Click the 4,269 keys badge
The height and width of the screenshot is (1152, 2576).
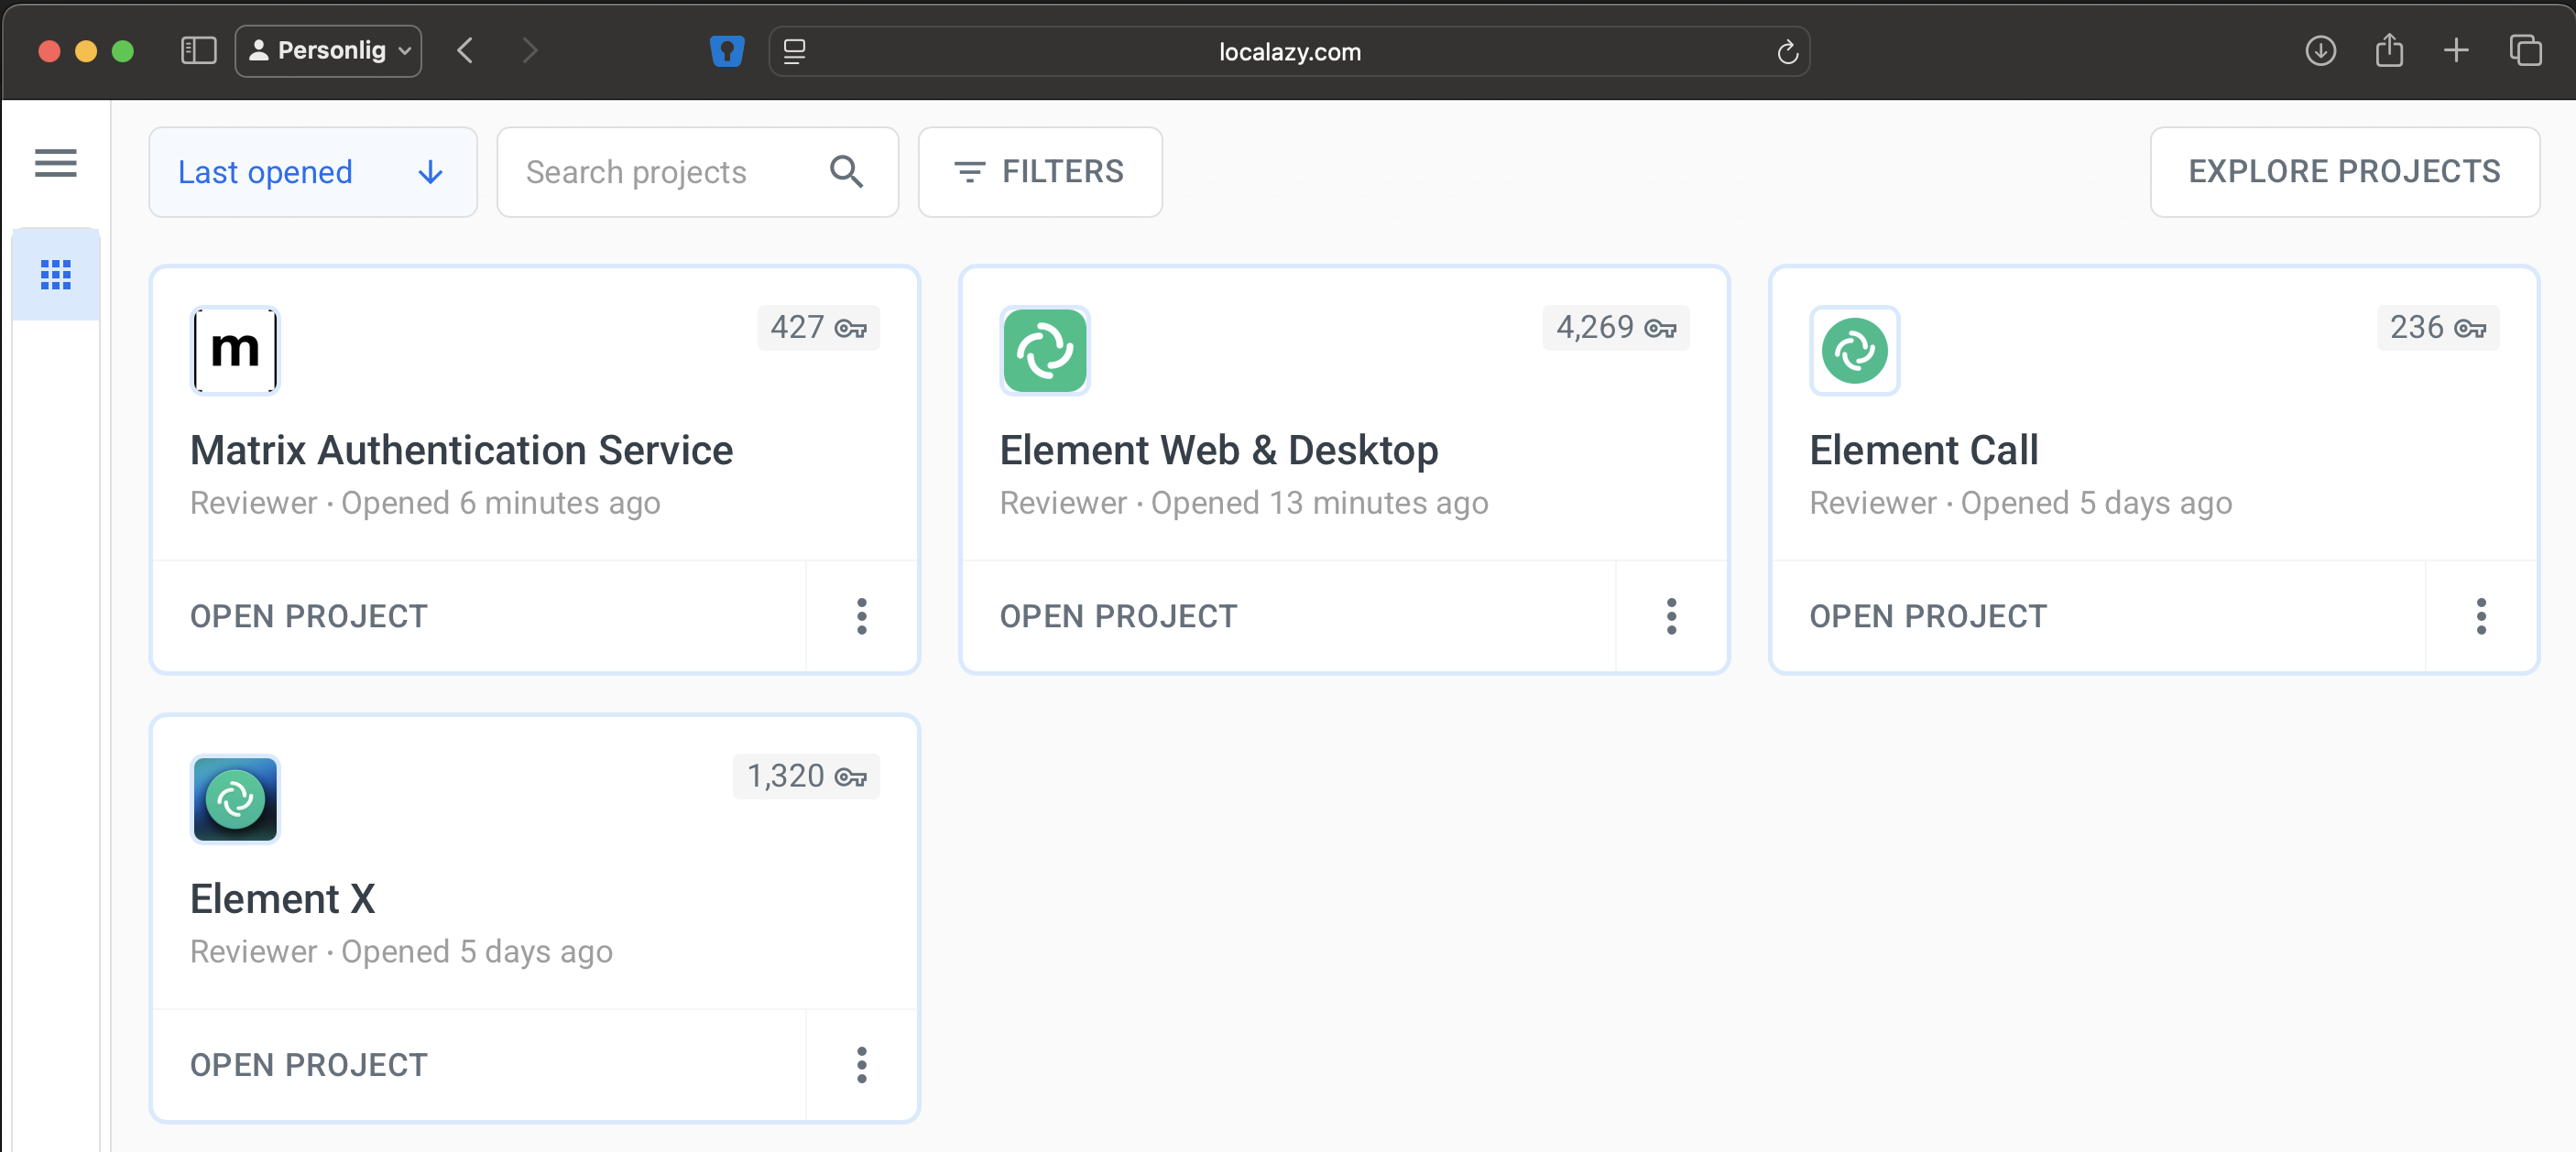click(1615, 328)
